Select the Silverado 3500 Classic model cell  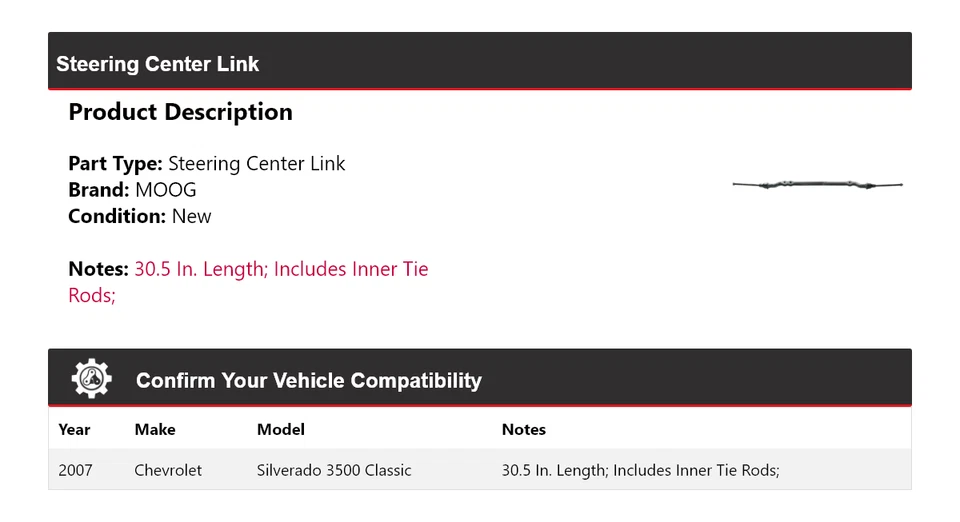tap(334, 470)
